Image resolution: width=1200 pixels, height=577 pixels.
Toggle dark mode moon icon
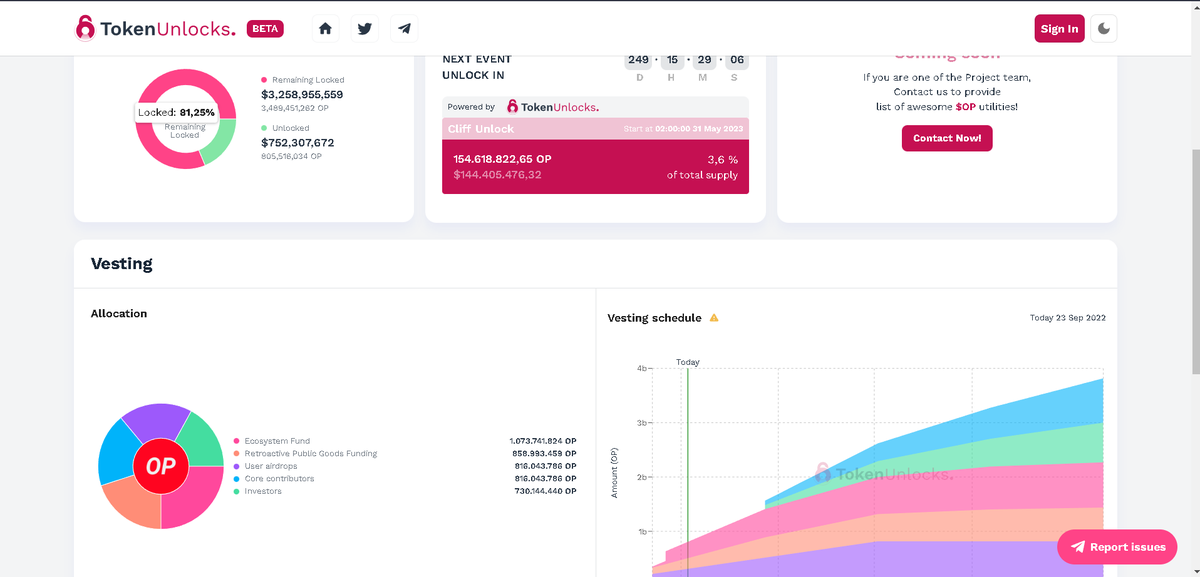(x=1103, y=29)
